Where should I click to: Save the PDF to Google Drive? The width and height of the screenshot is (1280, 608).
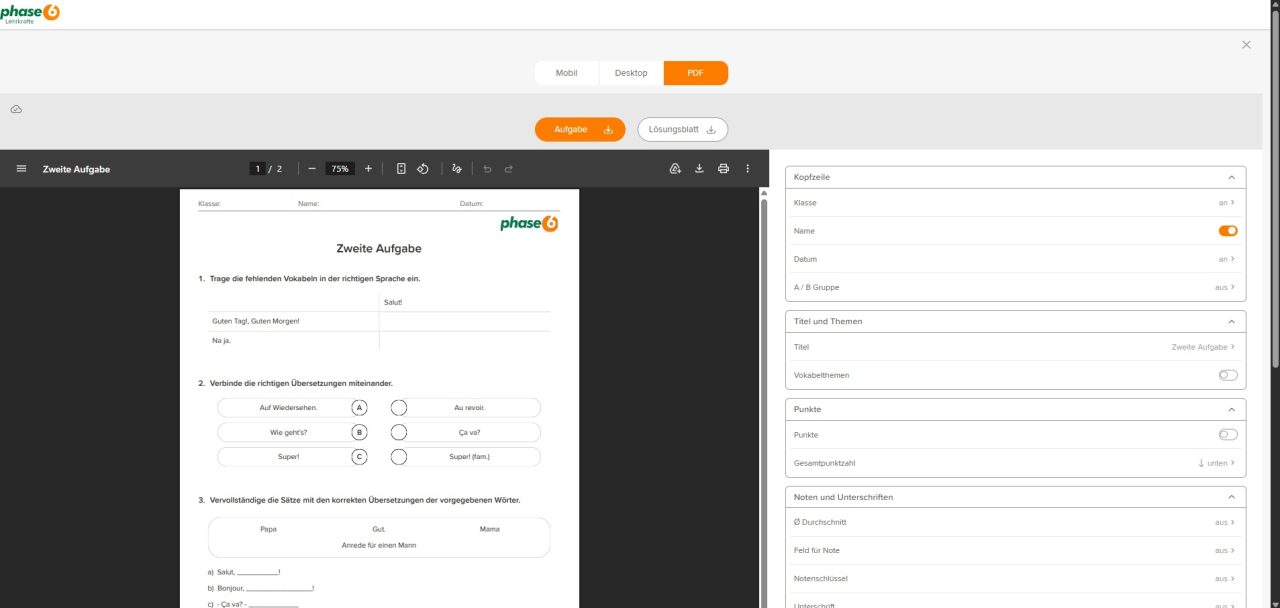pyautogui.click(x=675, y=169)
